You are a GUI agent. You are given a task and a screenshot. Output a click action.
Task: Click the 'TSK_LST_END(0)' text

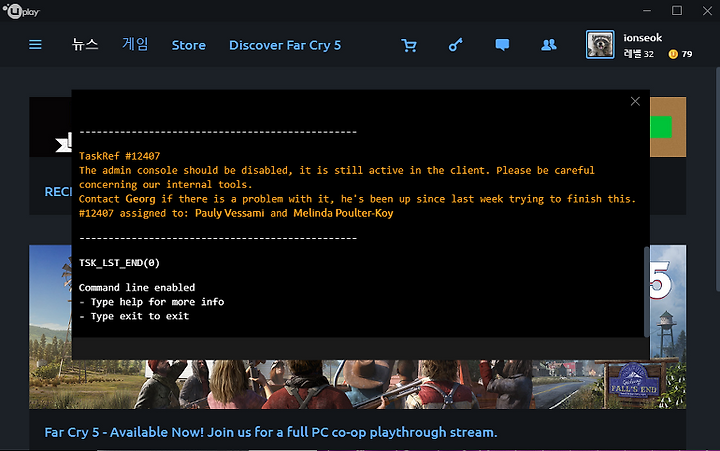[119, 263]
